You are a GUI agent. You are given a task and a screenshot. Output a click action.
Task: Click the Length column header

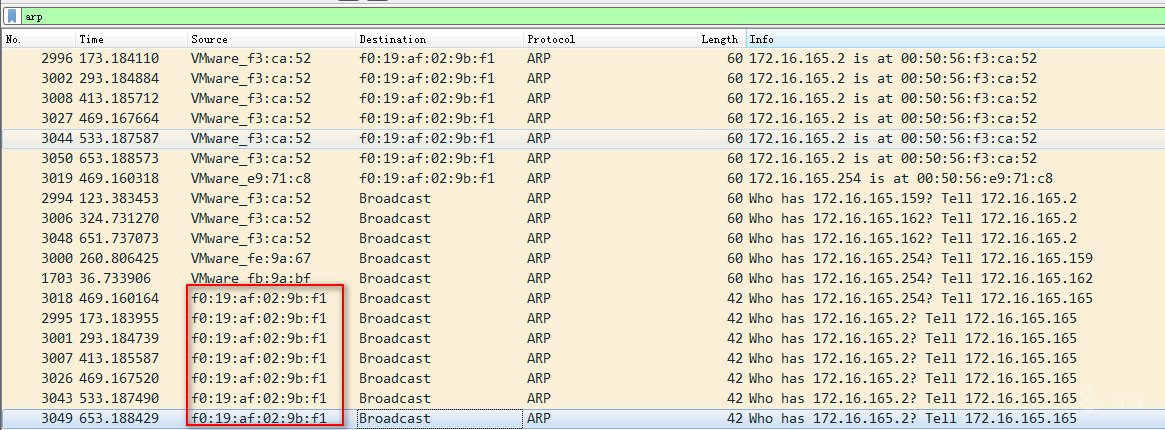pos(719,39)
